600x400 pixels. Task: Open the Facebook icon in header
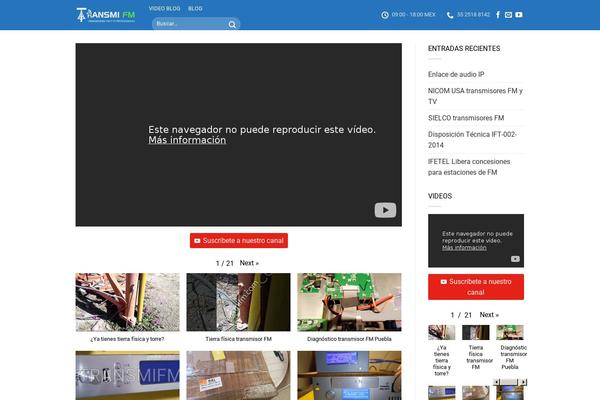coord(498,15)
